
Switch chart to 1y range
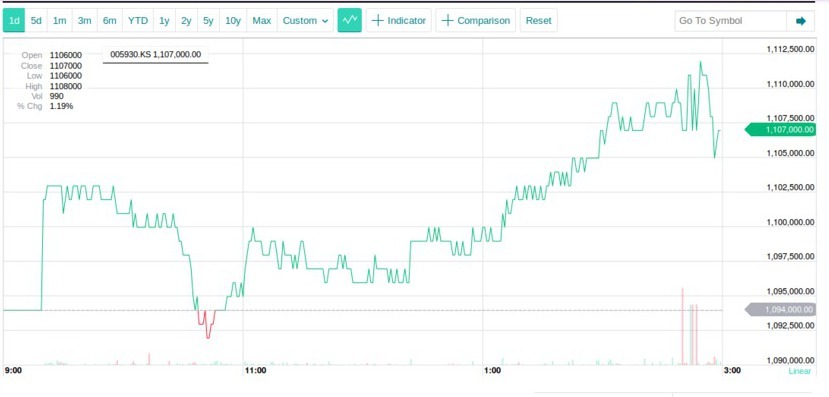pos(164,21)
